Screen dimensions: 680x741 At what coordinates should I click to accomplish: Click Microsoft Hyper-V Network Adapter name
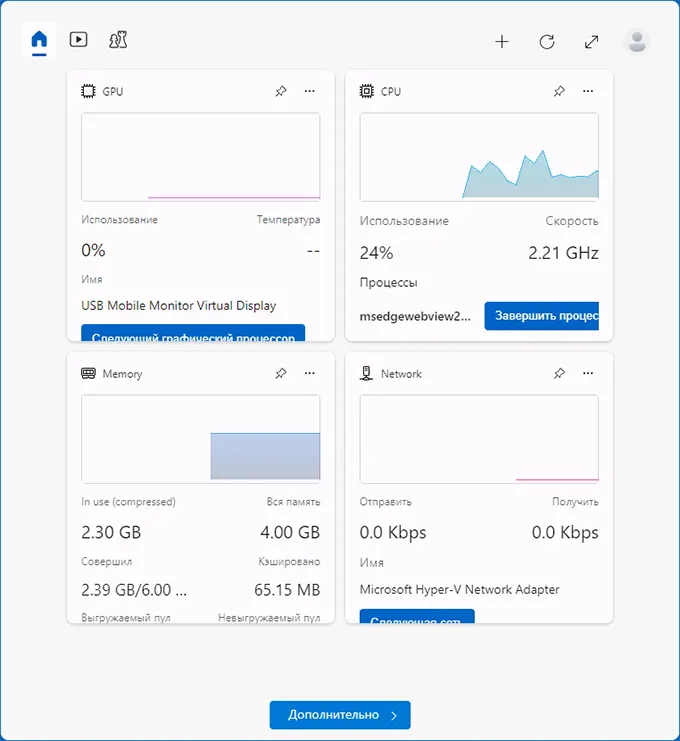coord(459,589)
